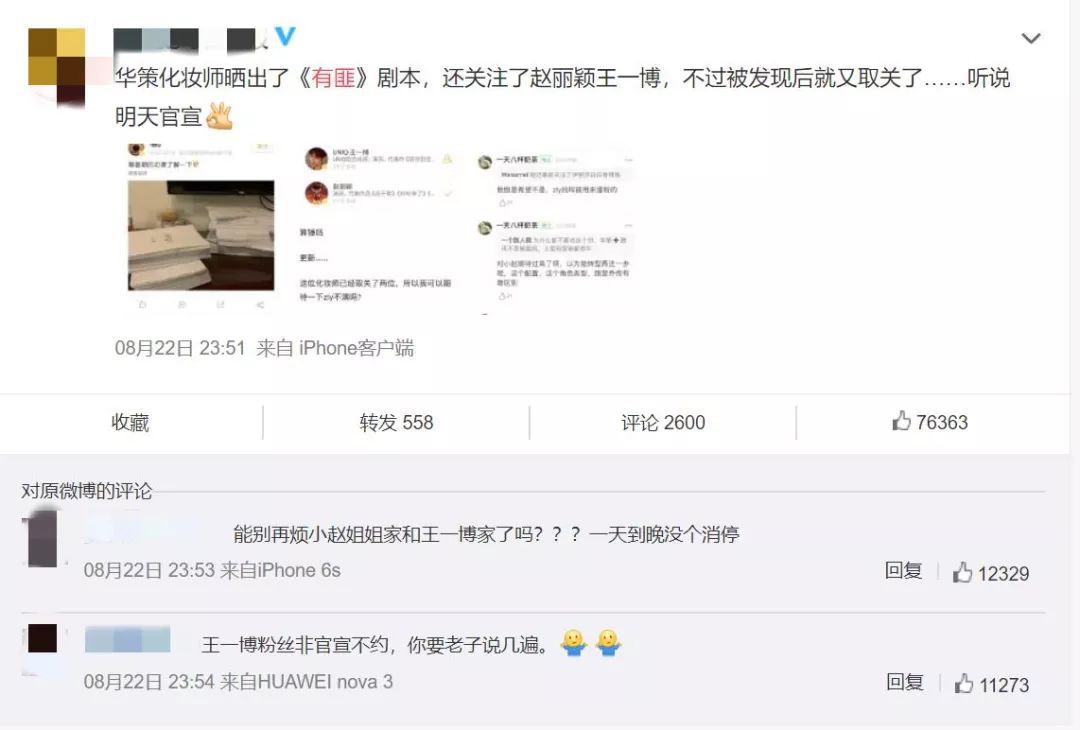
Task: Click the 08月22日 23:51 post timestamp
Action: (x=180, y=348)
